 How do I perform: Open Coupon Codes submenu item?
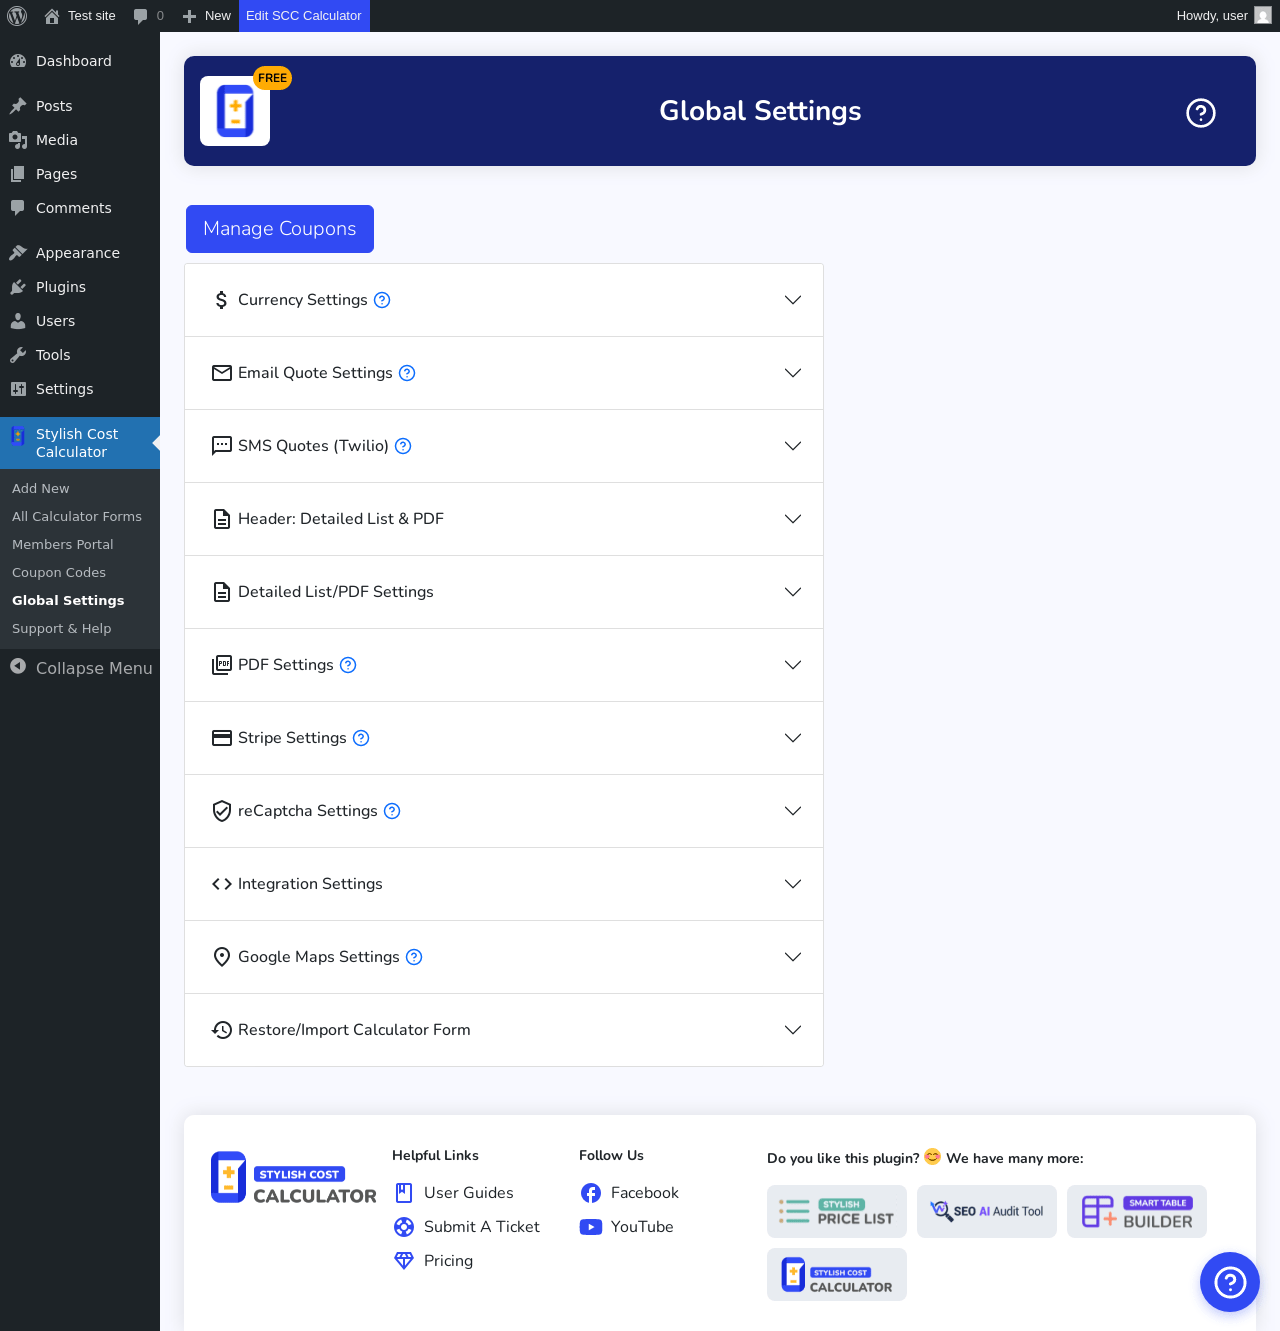point(80,573)
